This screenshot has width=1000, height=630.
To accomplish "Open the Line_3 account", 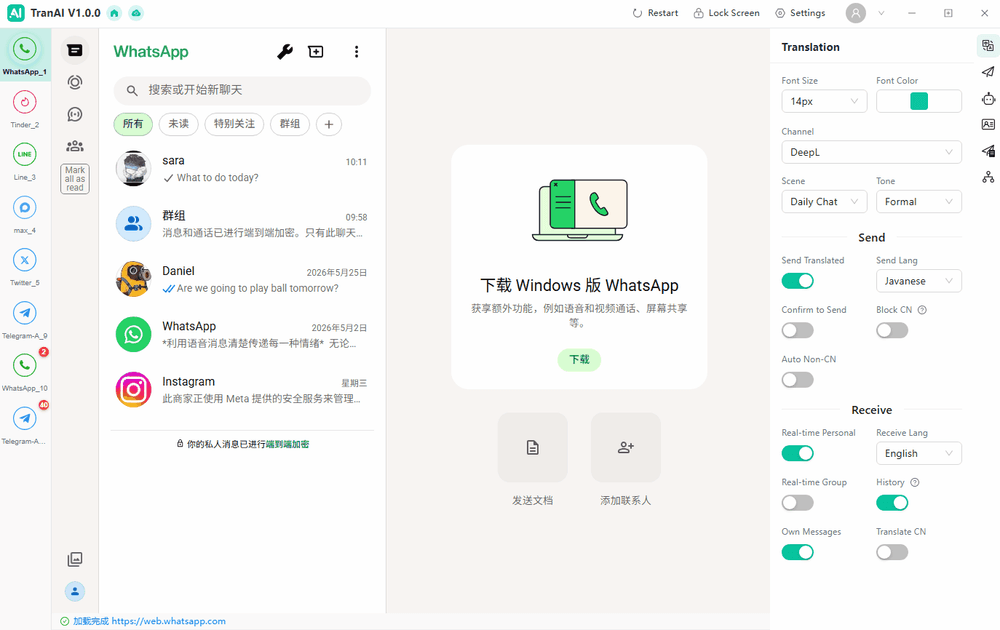I will click(25, 161).
